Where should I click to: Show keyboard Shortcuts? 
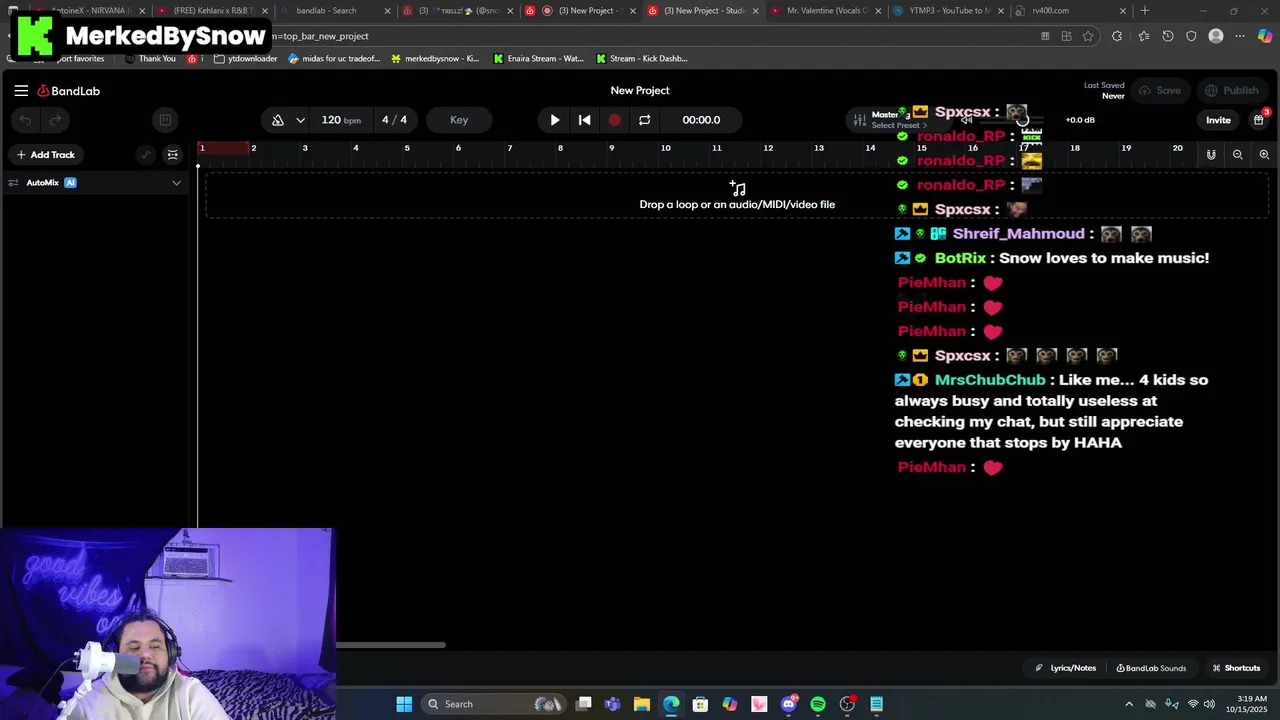click(x=1236, y=668)
